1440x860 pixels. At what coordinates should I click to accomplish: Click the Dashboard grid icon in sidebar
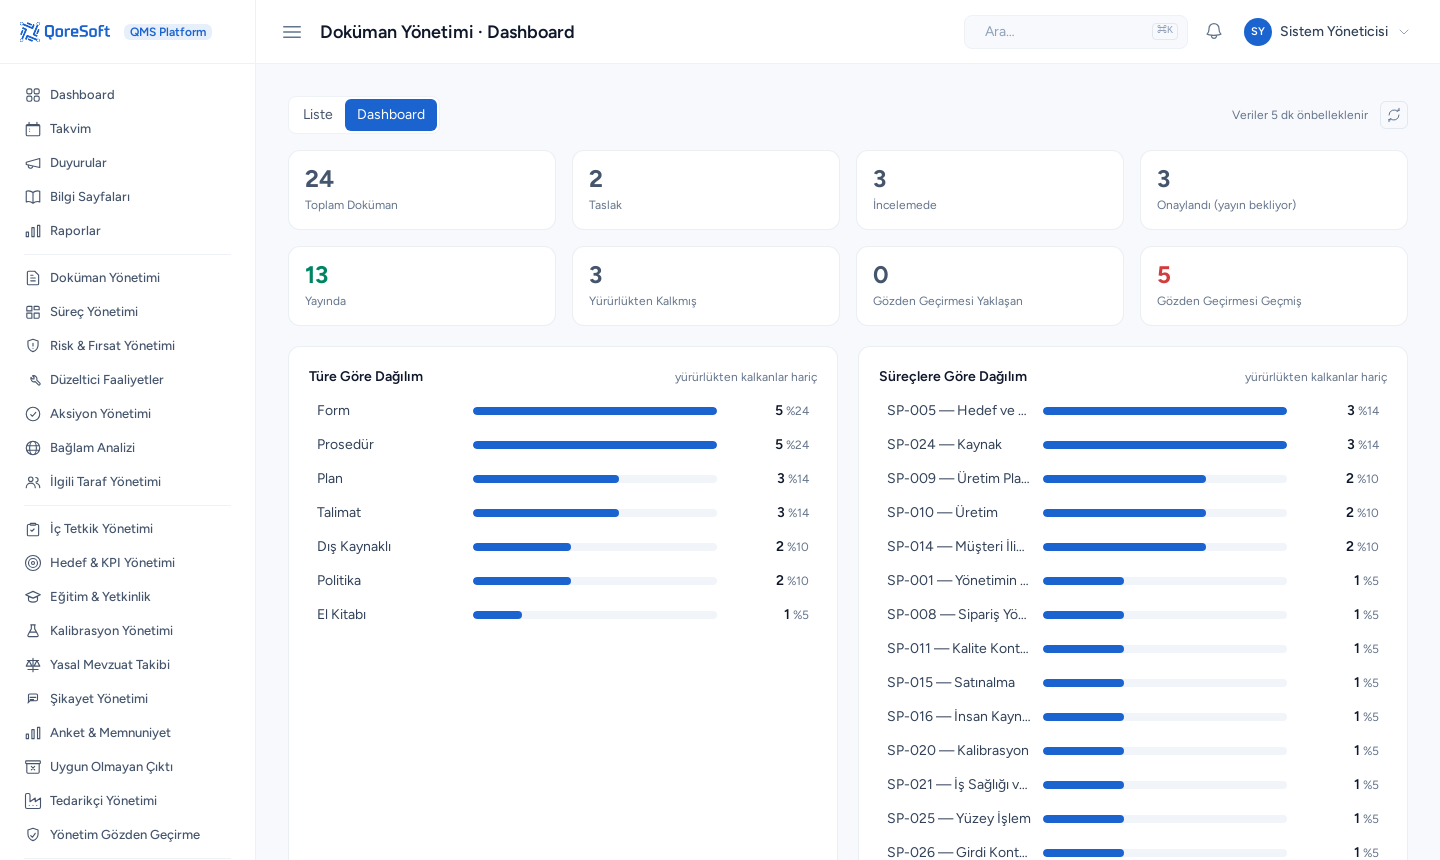click(x=33, y=95)
